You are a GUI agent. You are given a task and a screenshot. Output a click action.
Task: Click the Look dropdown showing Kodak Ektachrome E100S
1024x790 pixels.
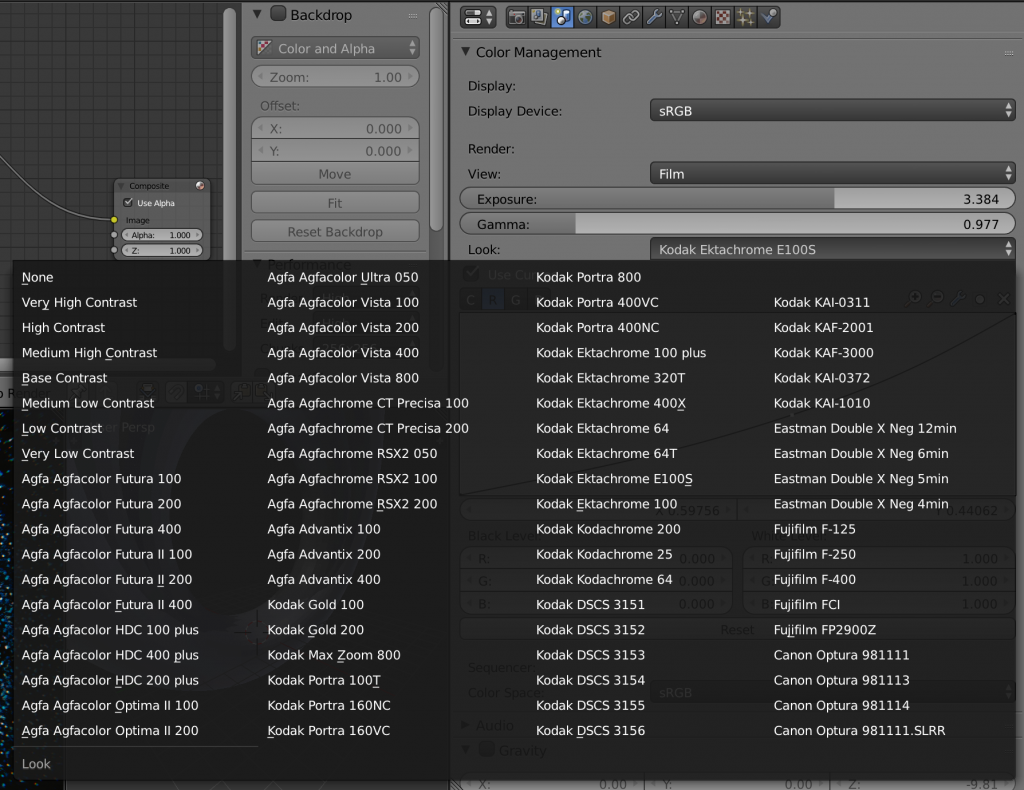pos(832,249)
